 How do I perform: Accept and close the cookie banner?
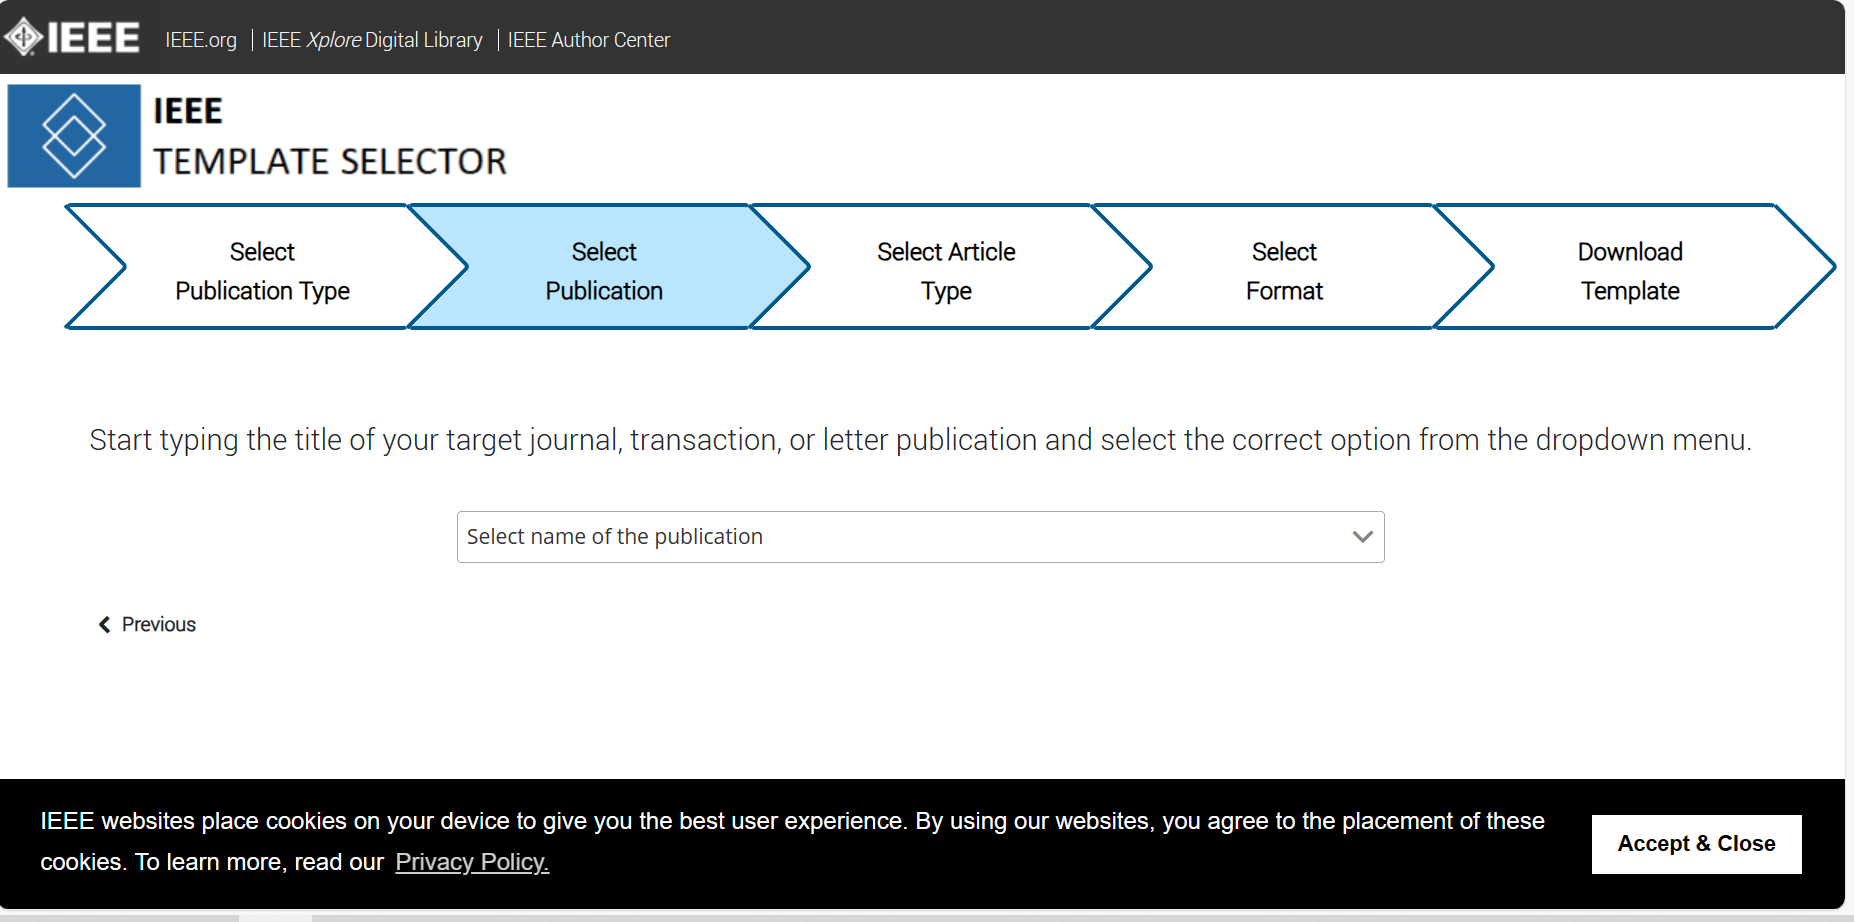point(1696,844)
